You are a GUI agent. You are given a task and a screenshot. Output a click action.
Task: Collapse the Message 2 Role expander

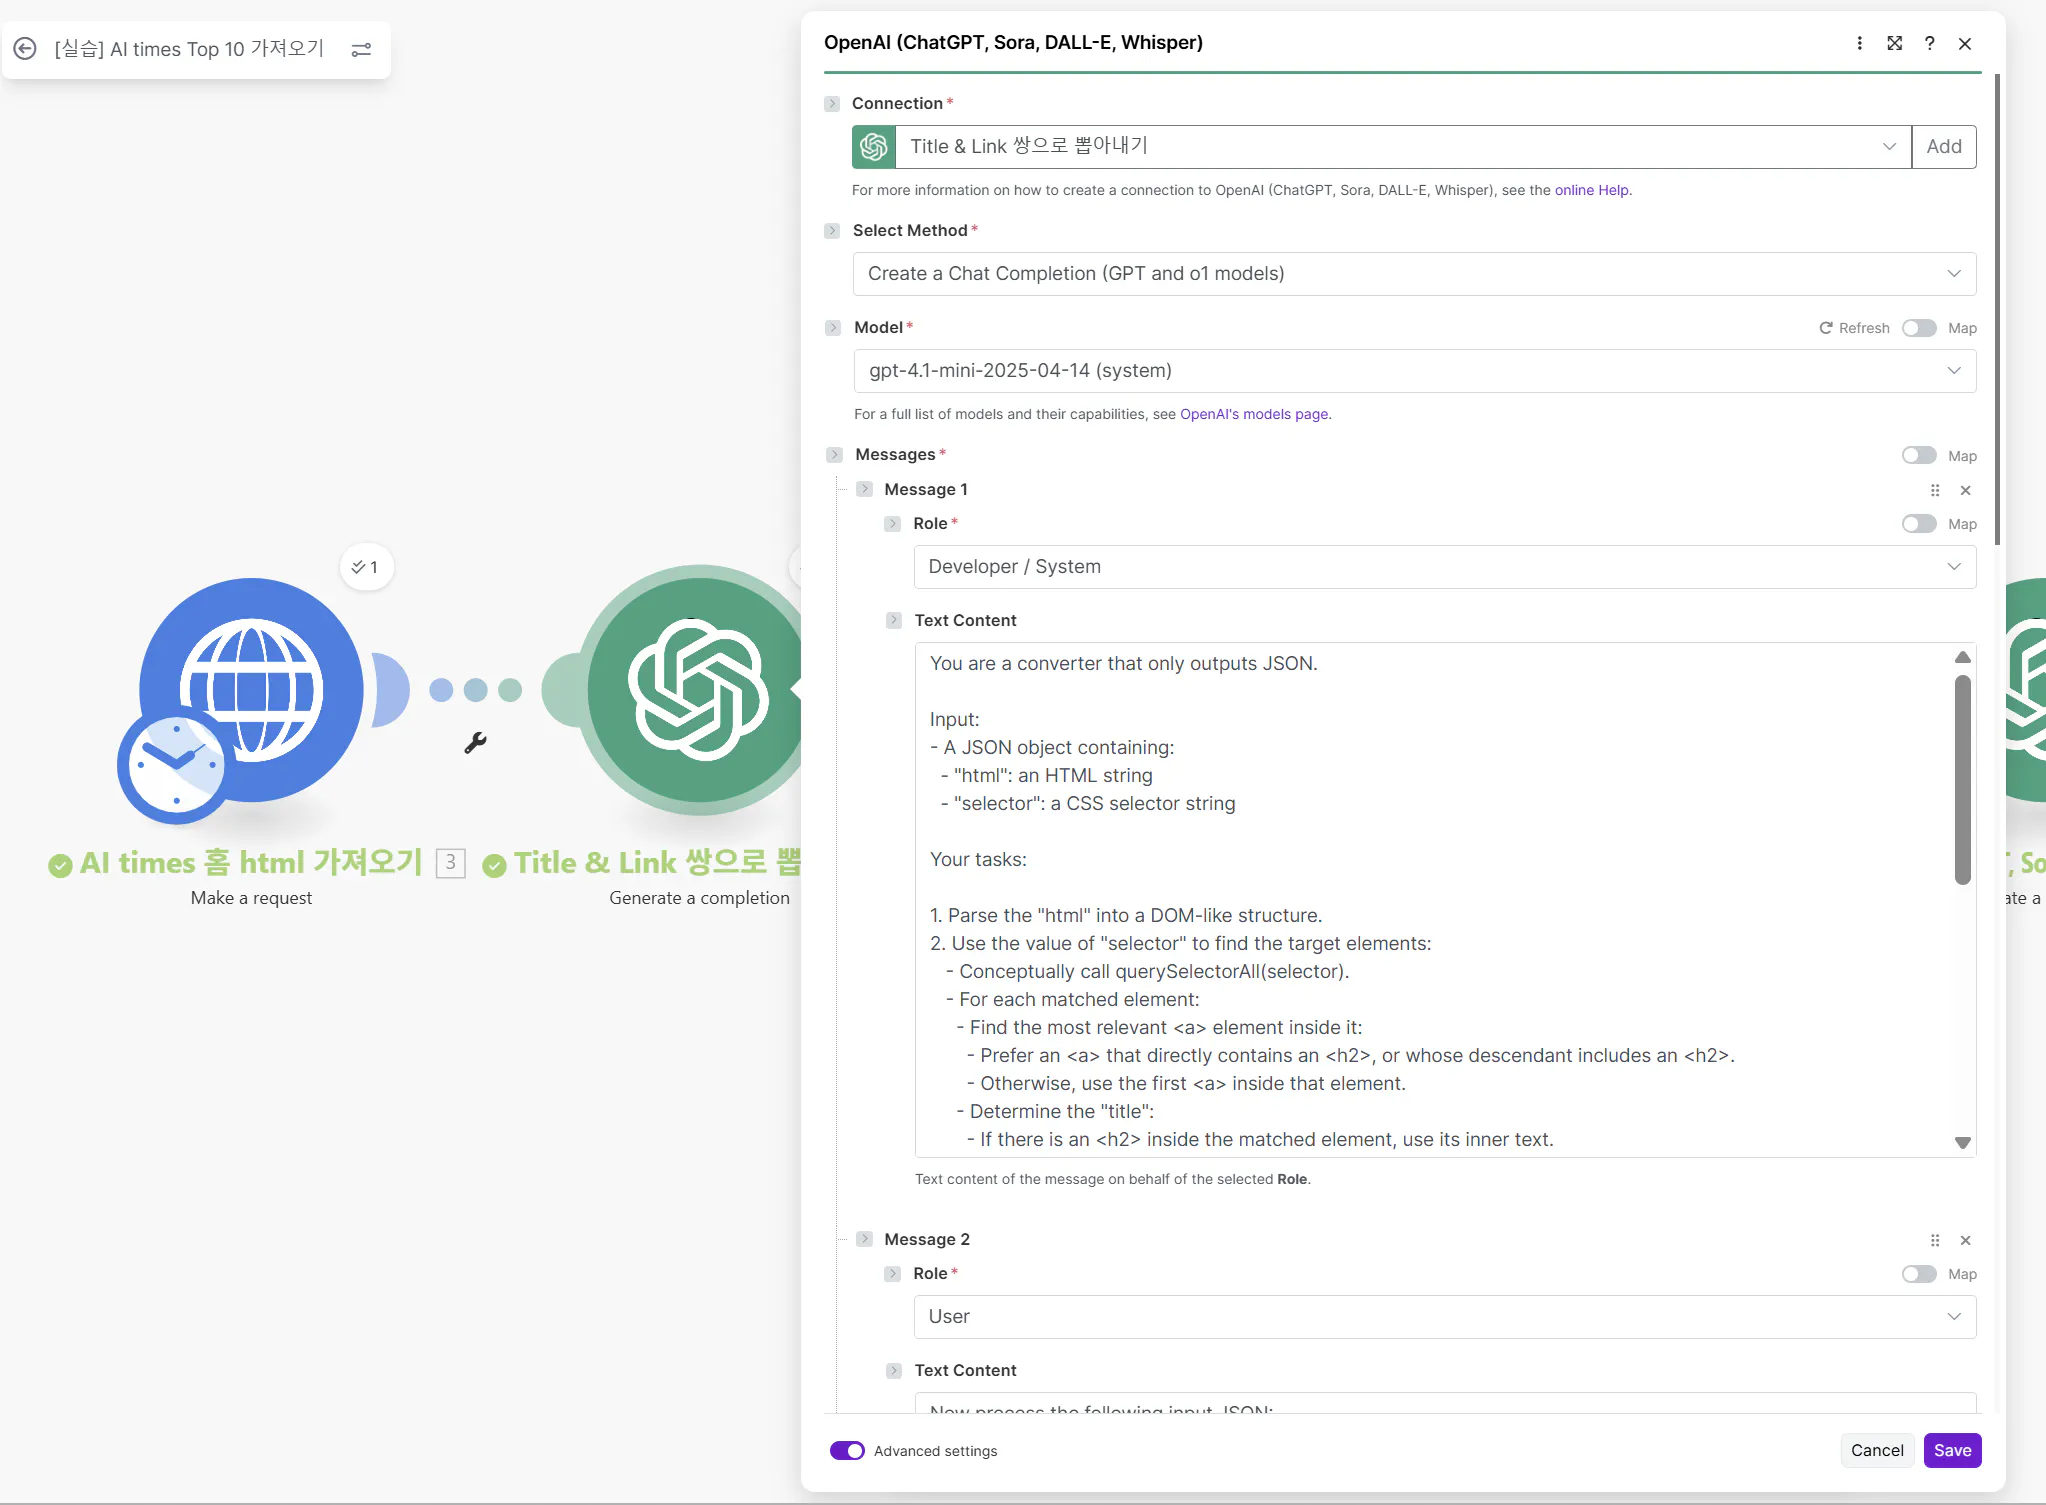click(x=893, y=1274)
